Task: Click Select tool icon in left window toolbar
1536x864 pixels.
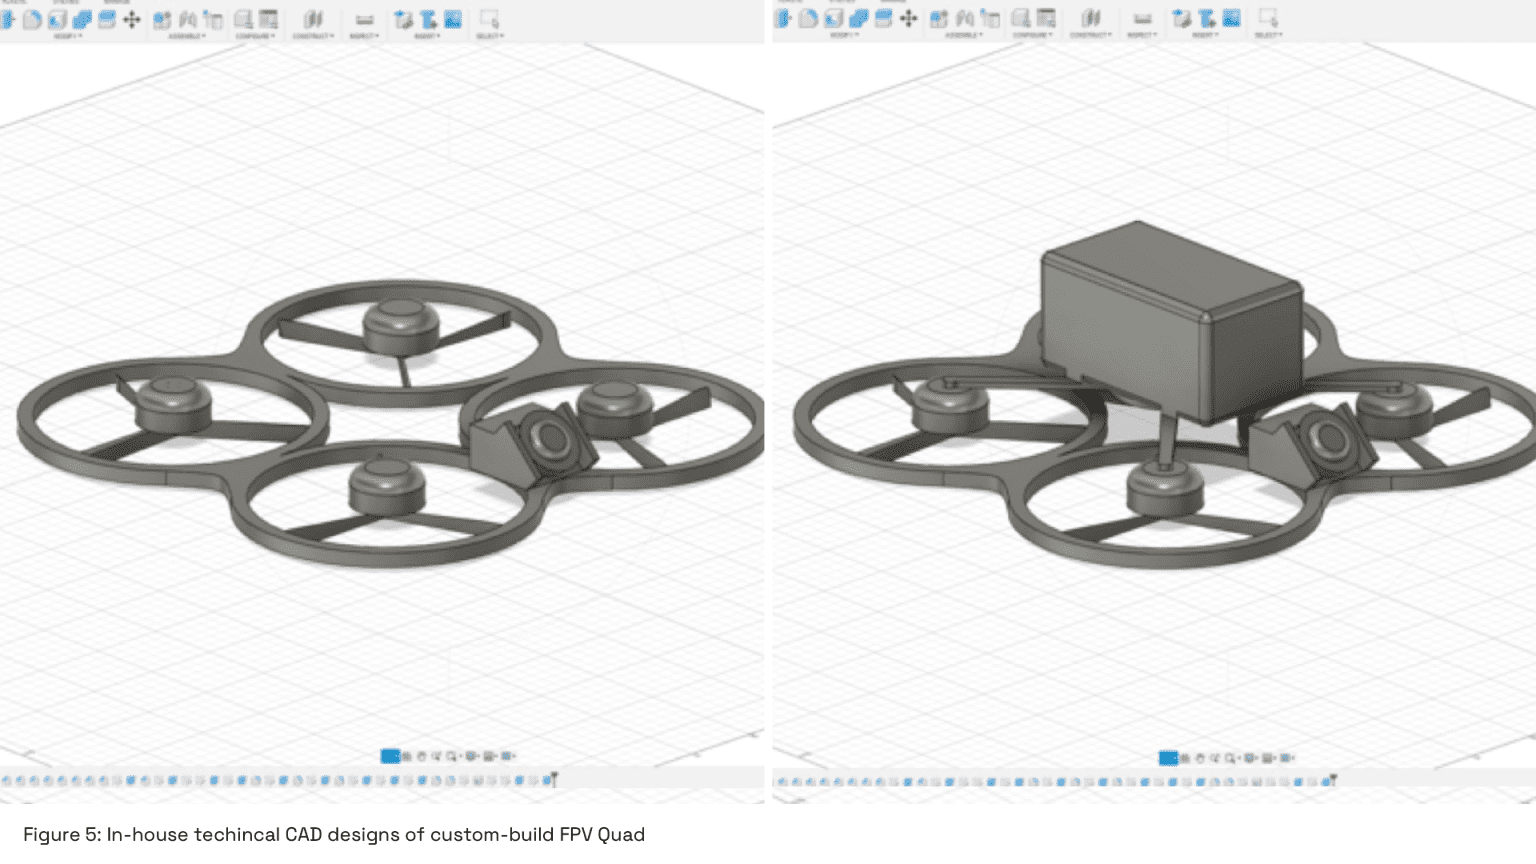Action: coord(489,19)
